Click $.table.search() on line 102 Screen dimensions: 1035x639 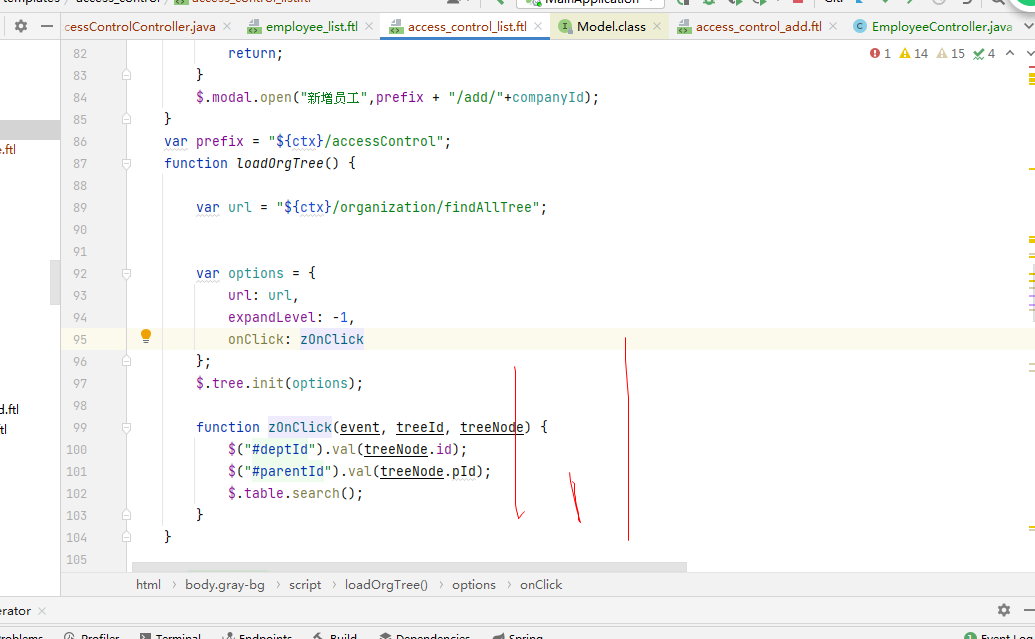tap(295, 493)
